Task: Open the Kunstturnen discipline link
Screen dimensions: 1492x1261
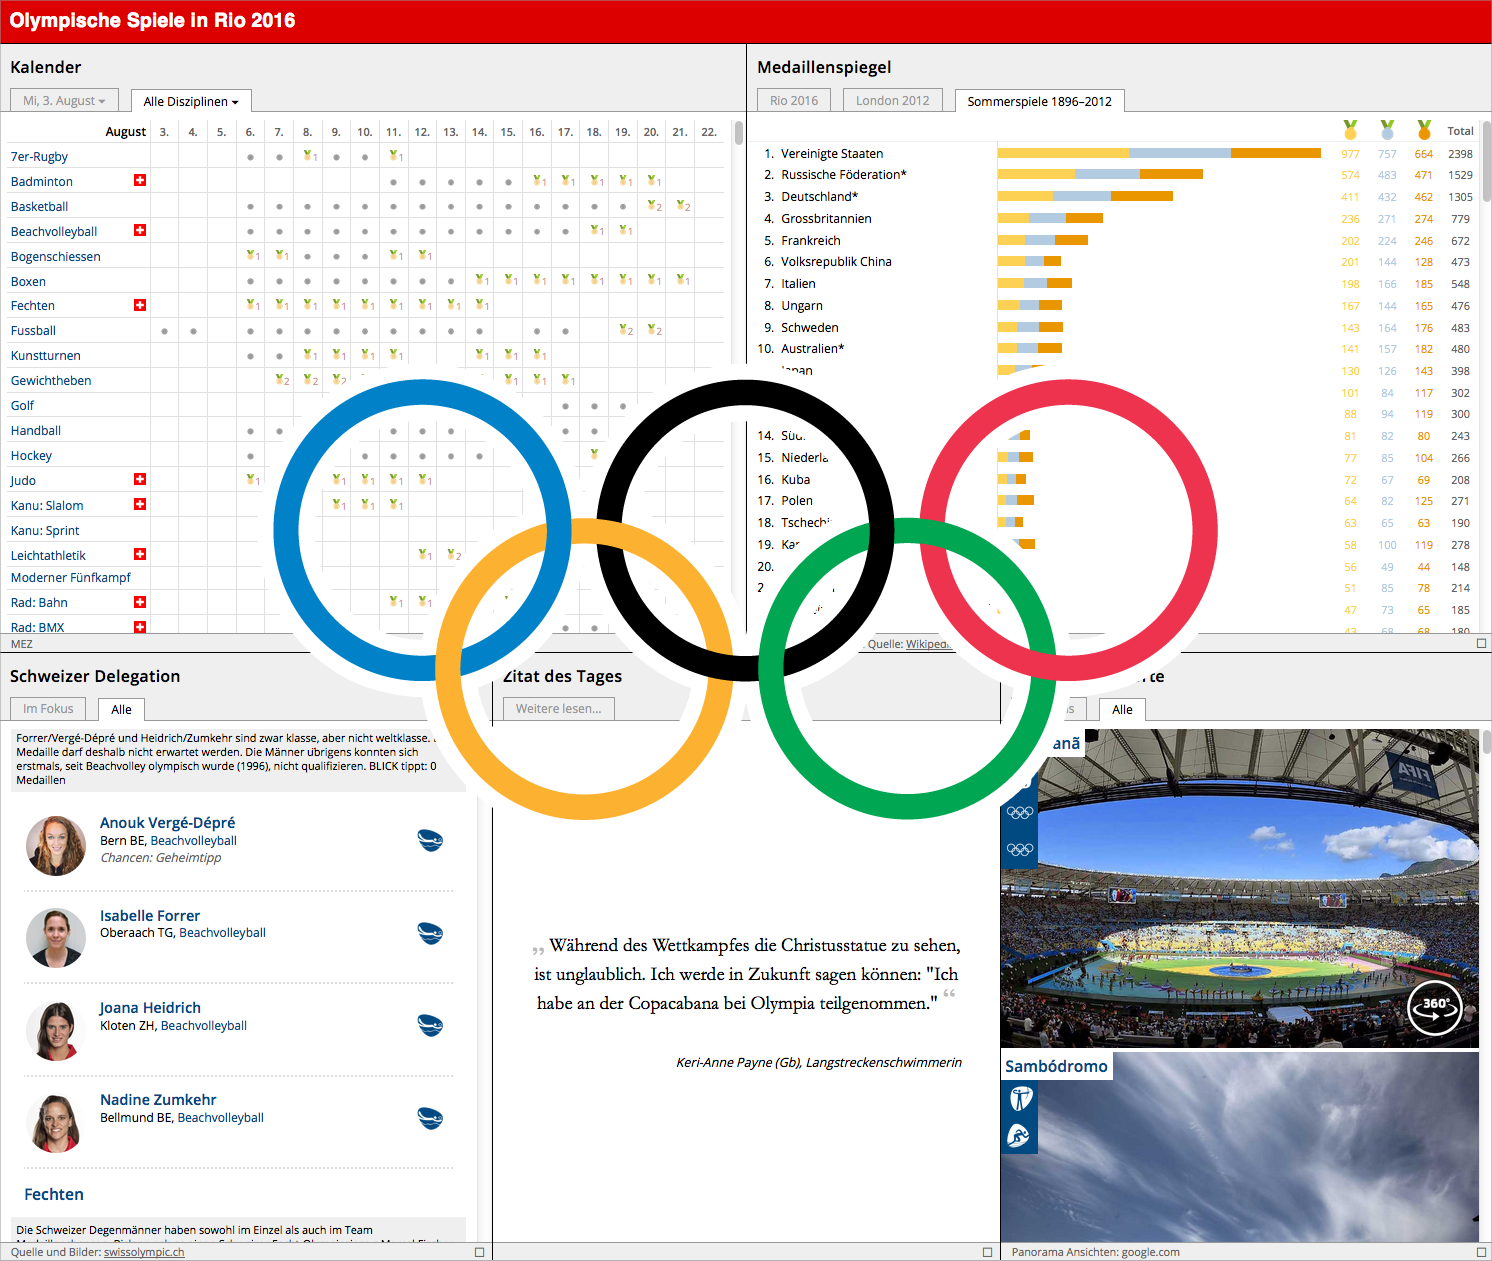Action: pos(46,355)
